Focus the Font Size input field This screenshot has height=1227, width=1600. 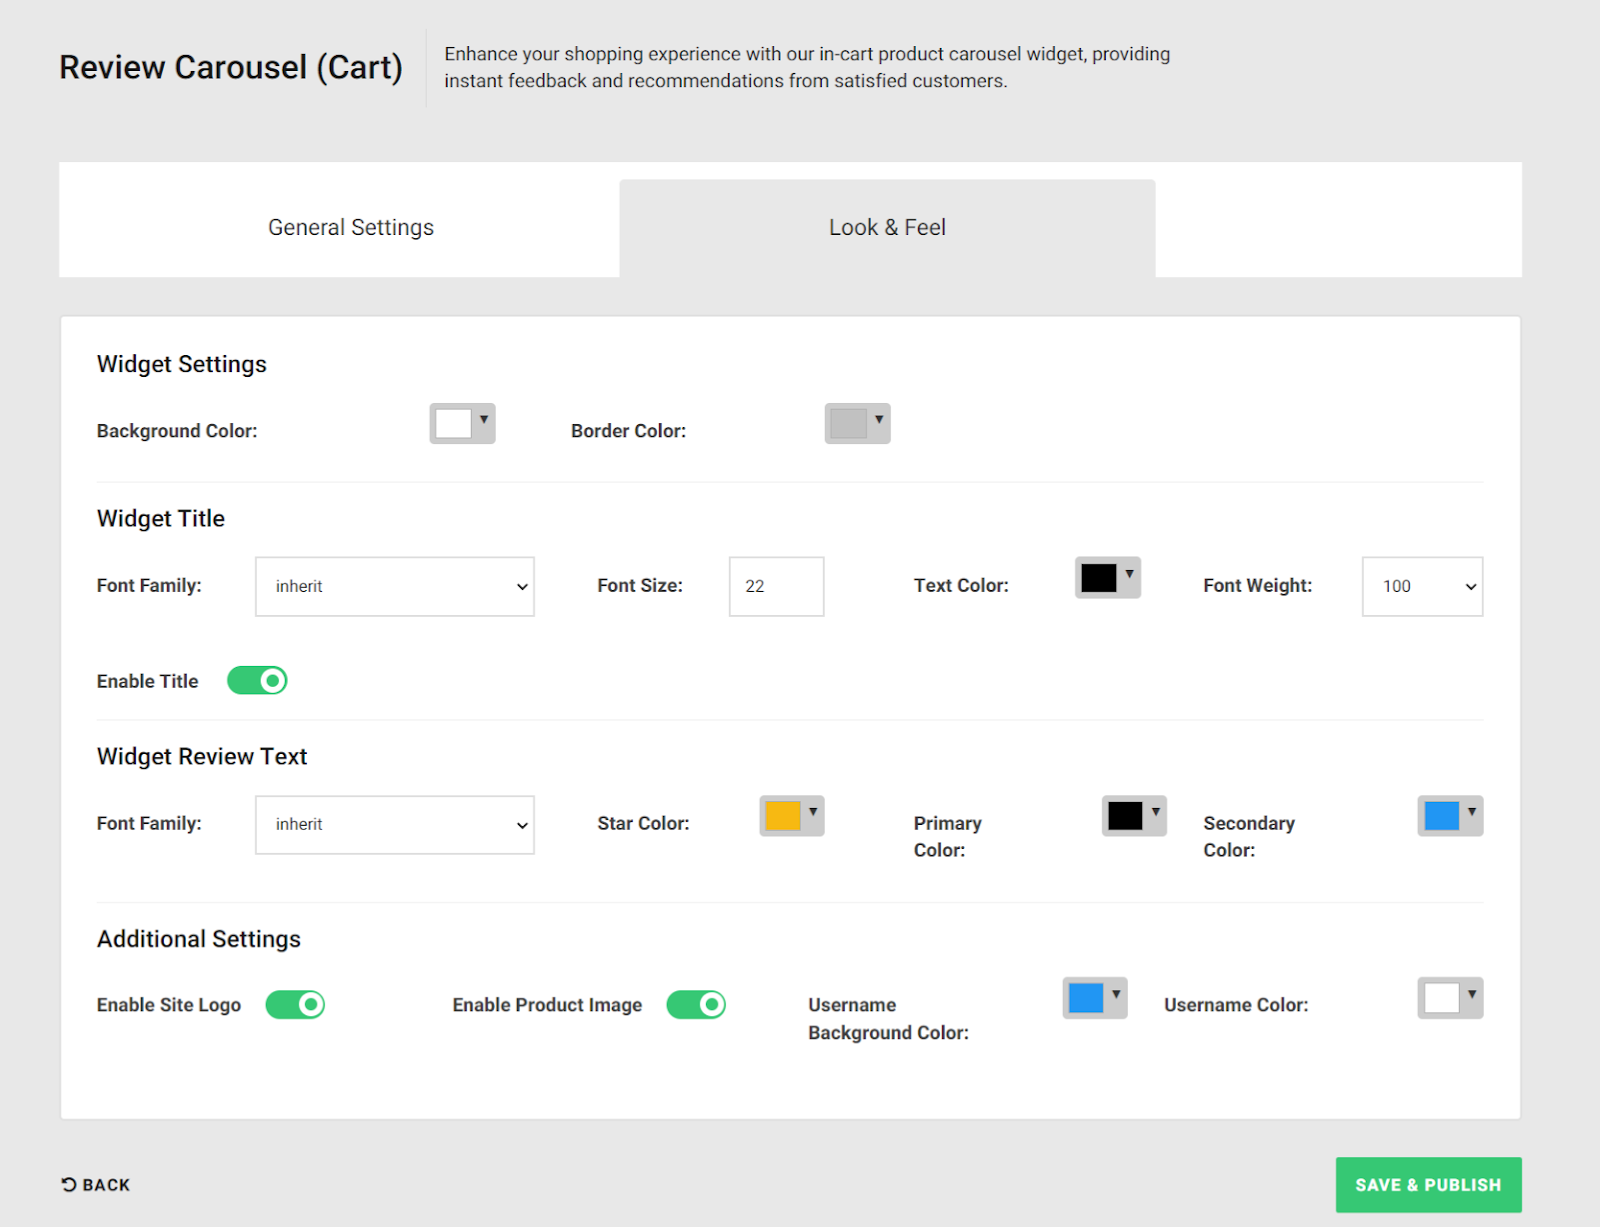[776, 587]
